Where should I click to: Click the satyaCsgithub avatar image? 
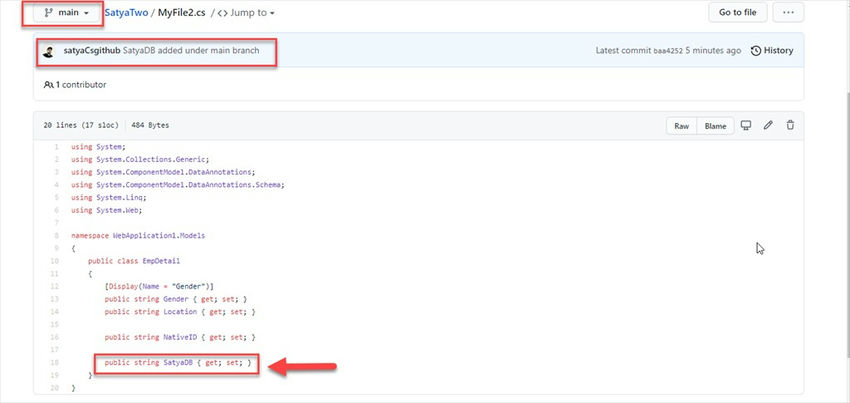49,52
